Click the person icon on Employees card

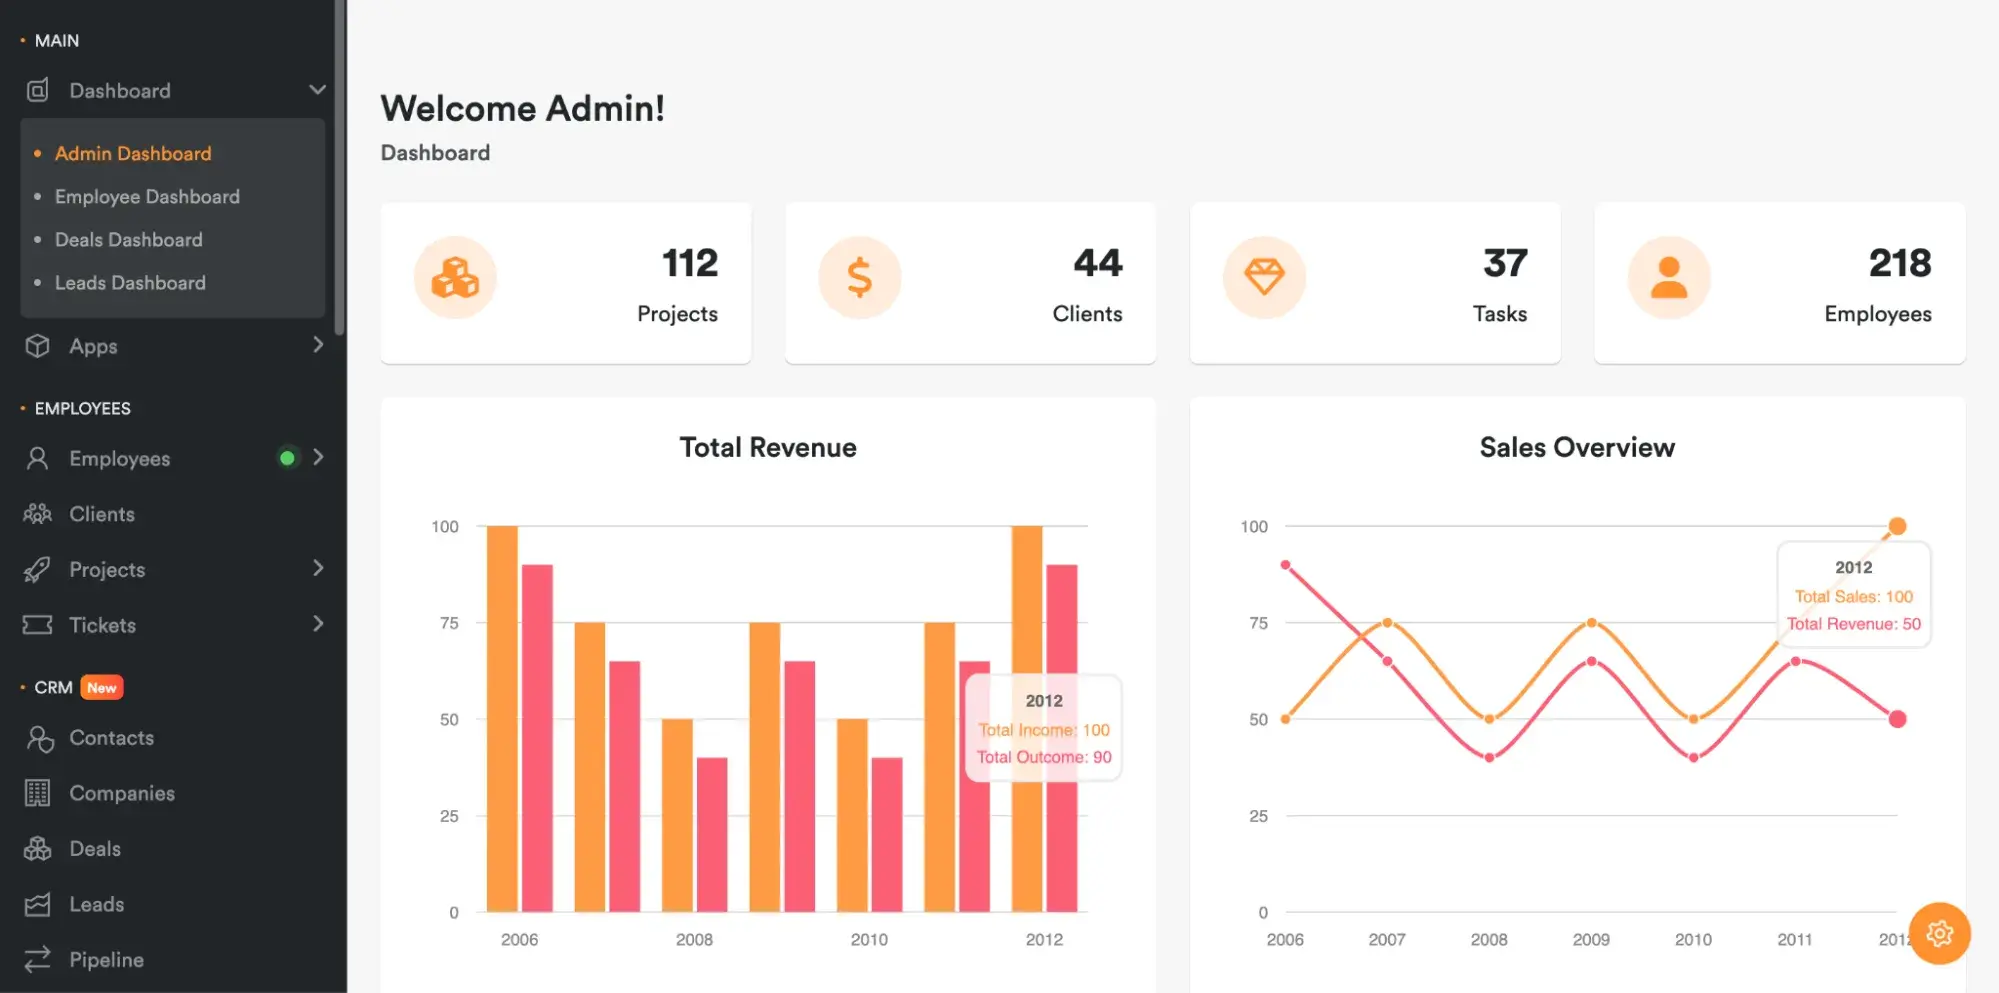coord(1668,278)
